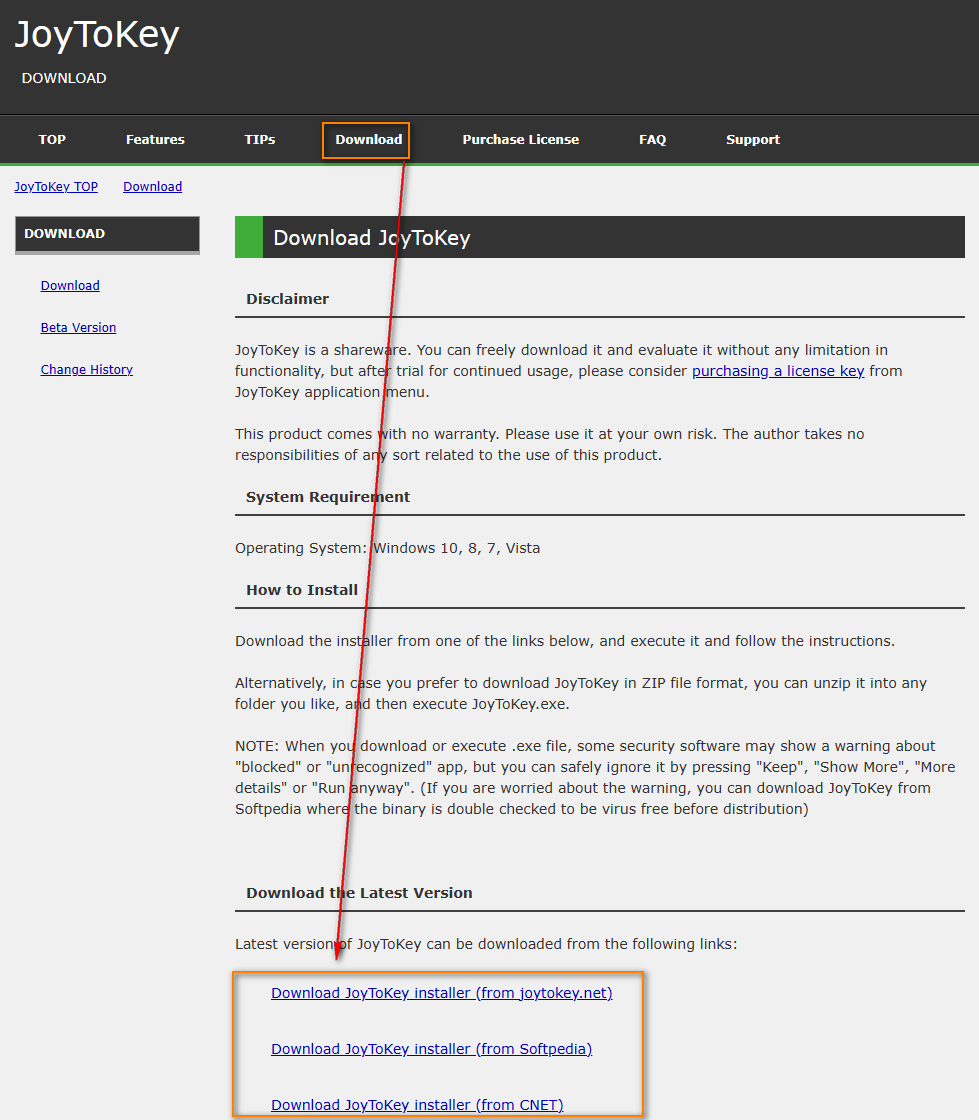Open the Change History sidebar link
979x1120 pixels.
pos(86,369)
